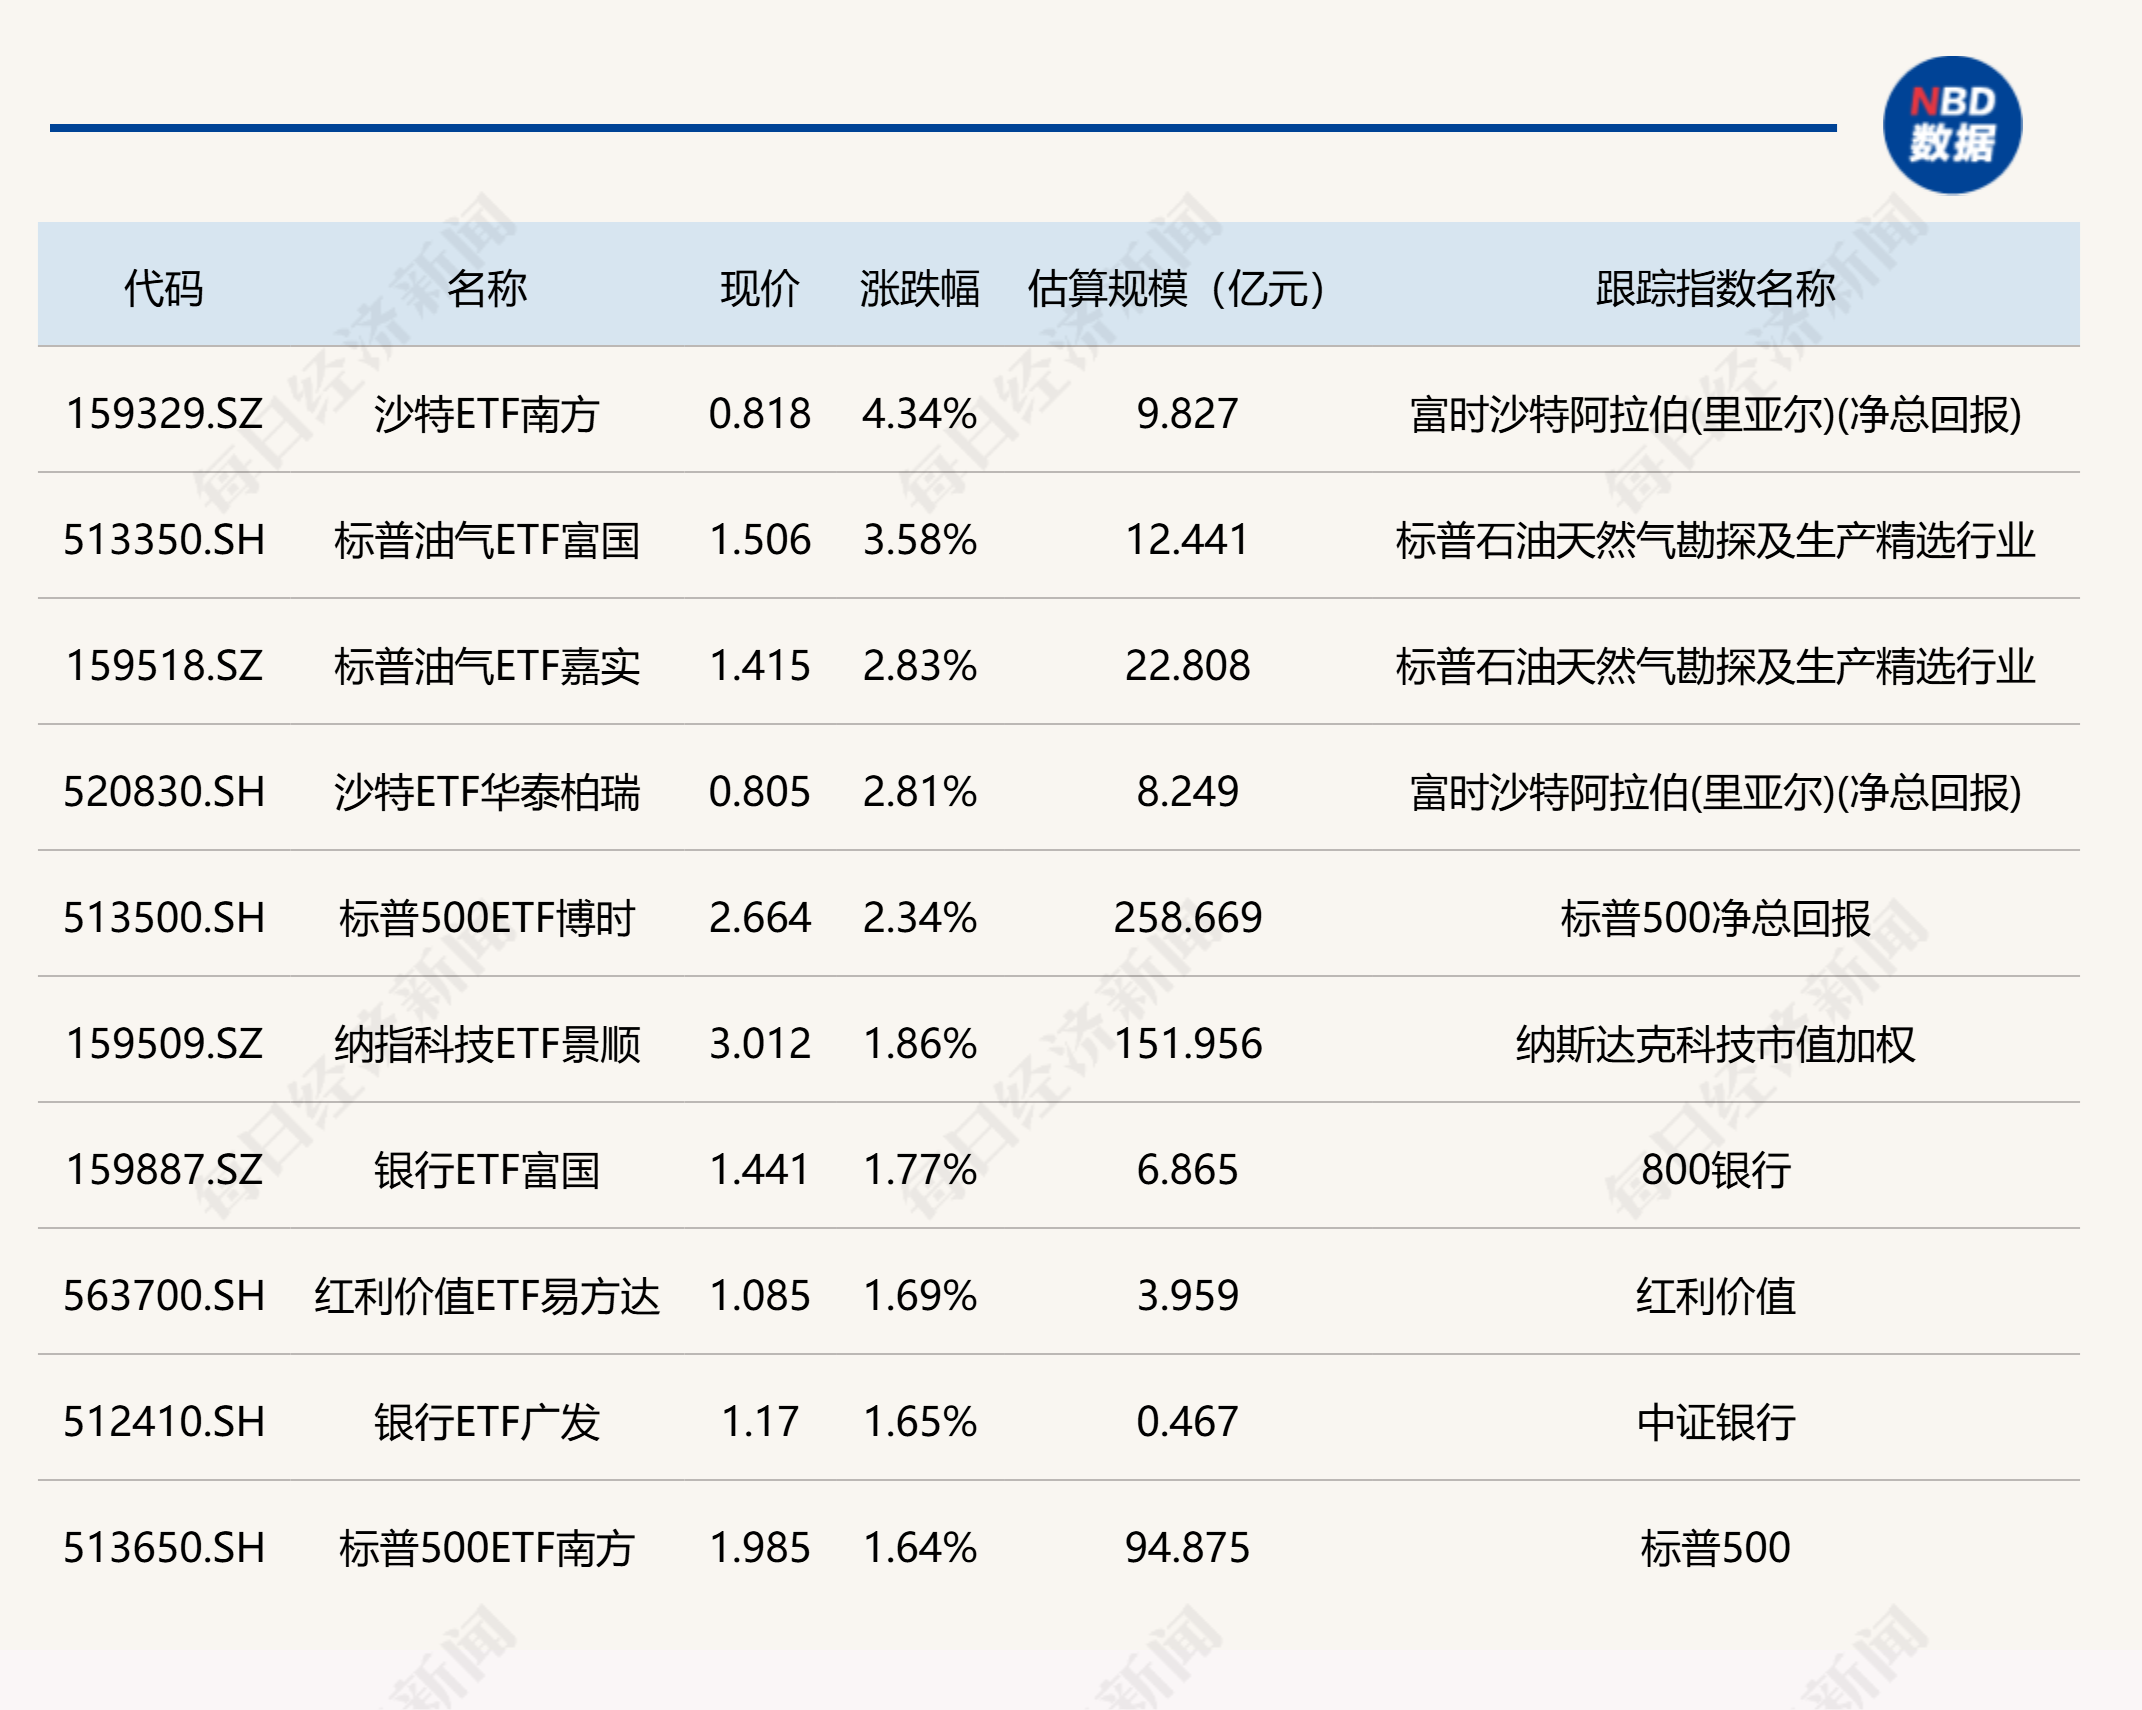The height and width of the screenshot is (1710, 2142).
Task: Click the name 银行ETF富国
Action: pos(487,1170)
